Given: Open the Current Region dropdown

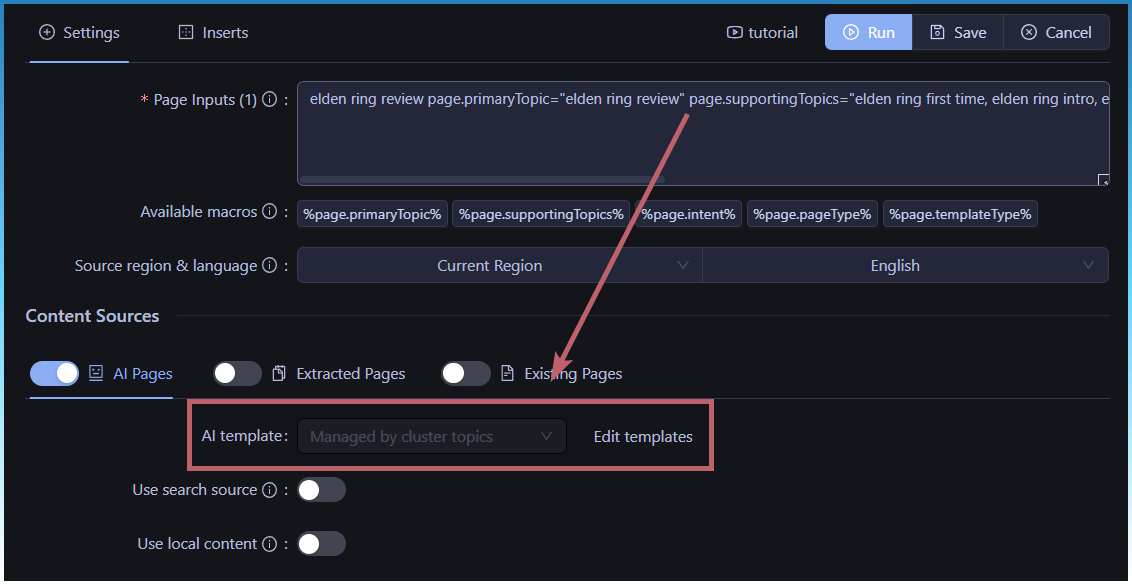Looking at the screenshot, I should [499, 266].
